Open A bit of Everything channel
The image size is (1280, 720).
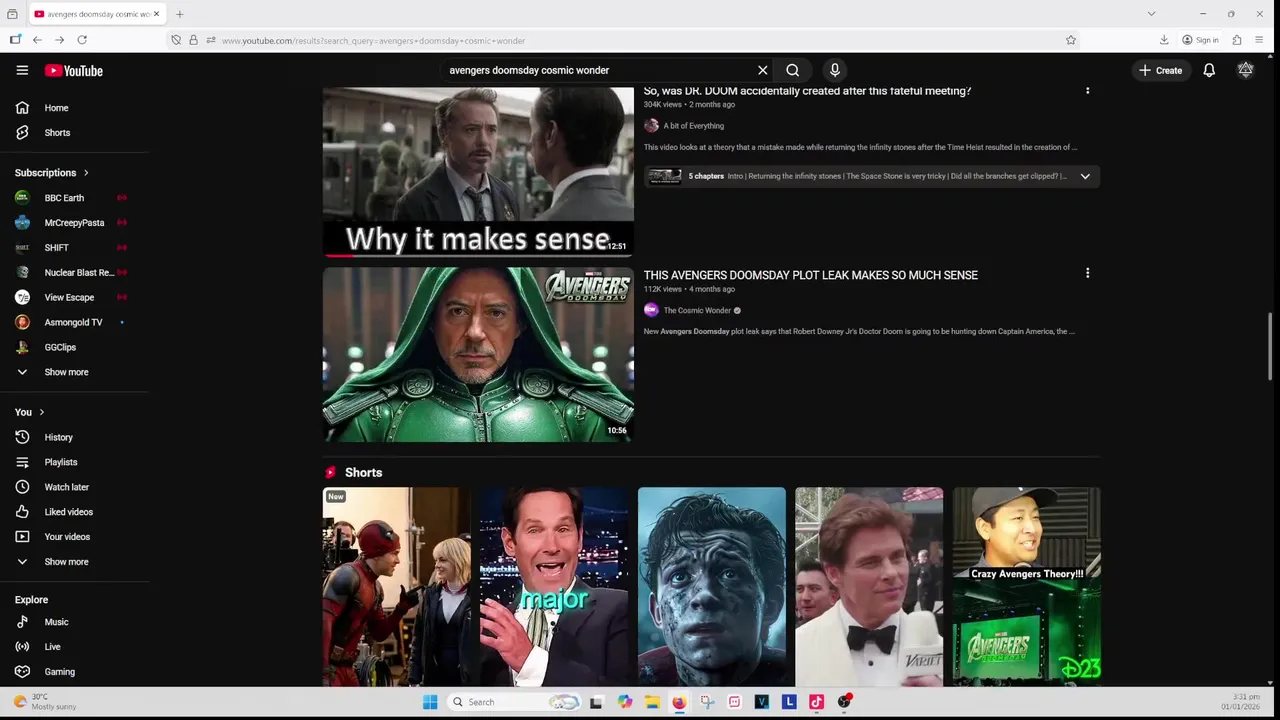pyautogui.click(x=693, y=126)
